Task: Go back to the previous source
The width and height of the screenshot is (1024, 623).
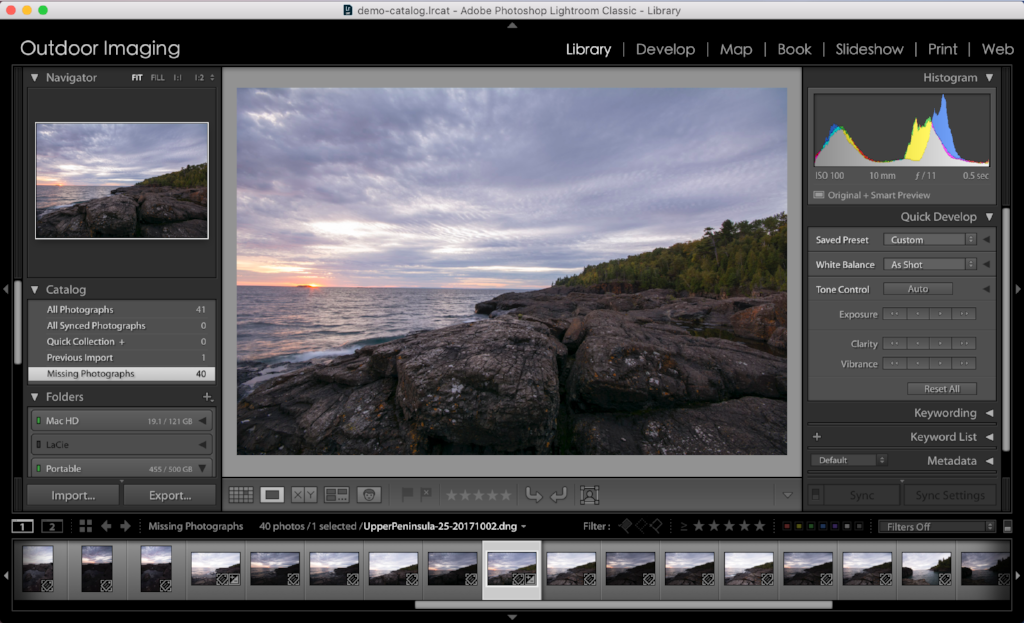Action: click(x=106, y=526)
